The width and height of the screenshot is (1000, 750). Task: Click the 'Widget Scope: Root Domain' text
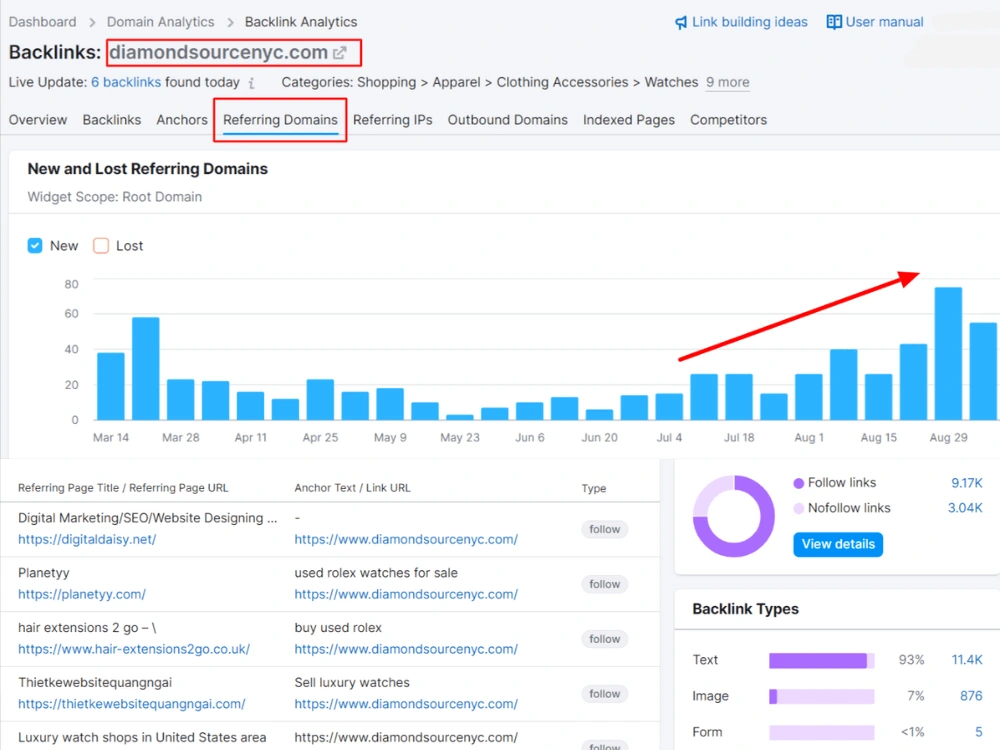coord(114,197)
